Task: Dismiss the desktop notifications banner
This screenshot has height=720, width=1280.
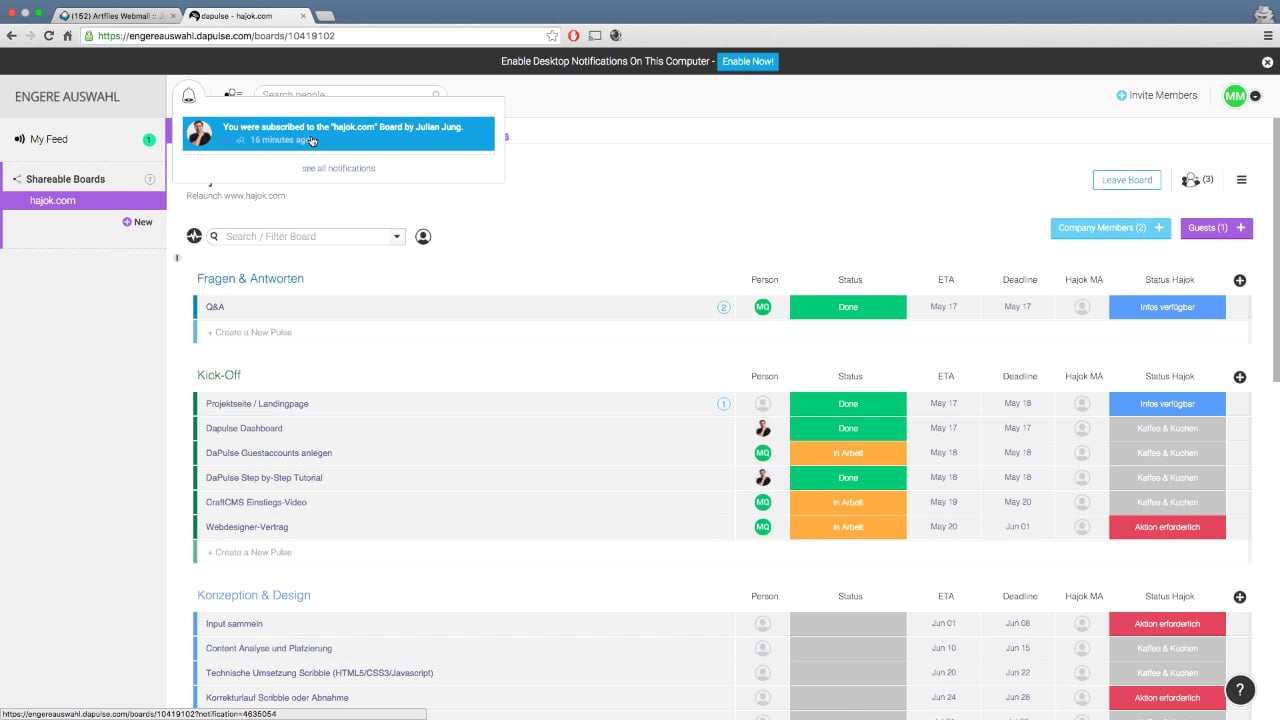Action: tap(1267, 62)
